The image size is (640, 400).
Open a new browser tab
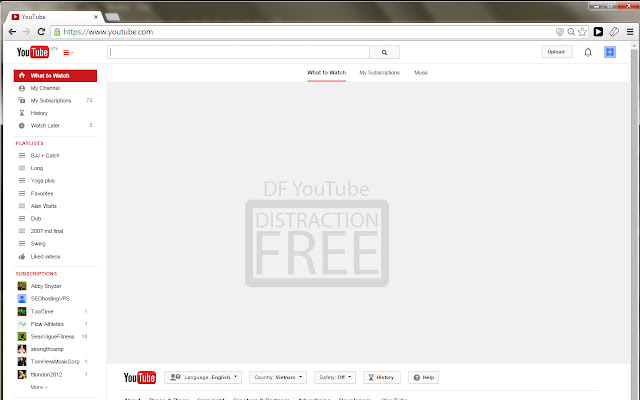click(x=112, y=17)
